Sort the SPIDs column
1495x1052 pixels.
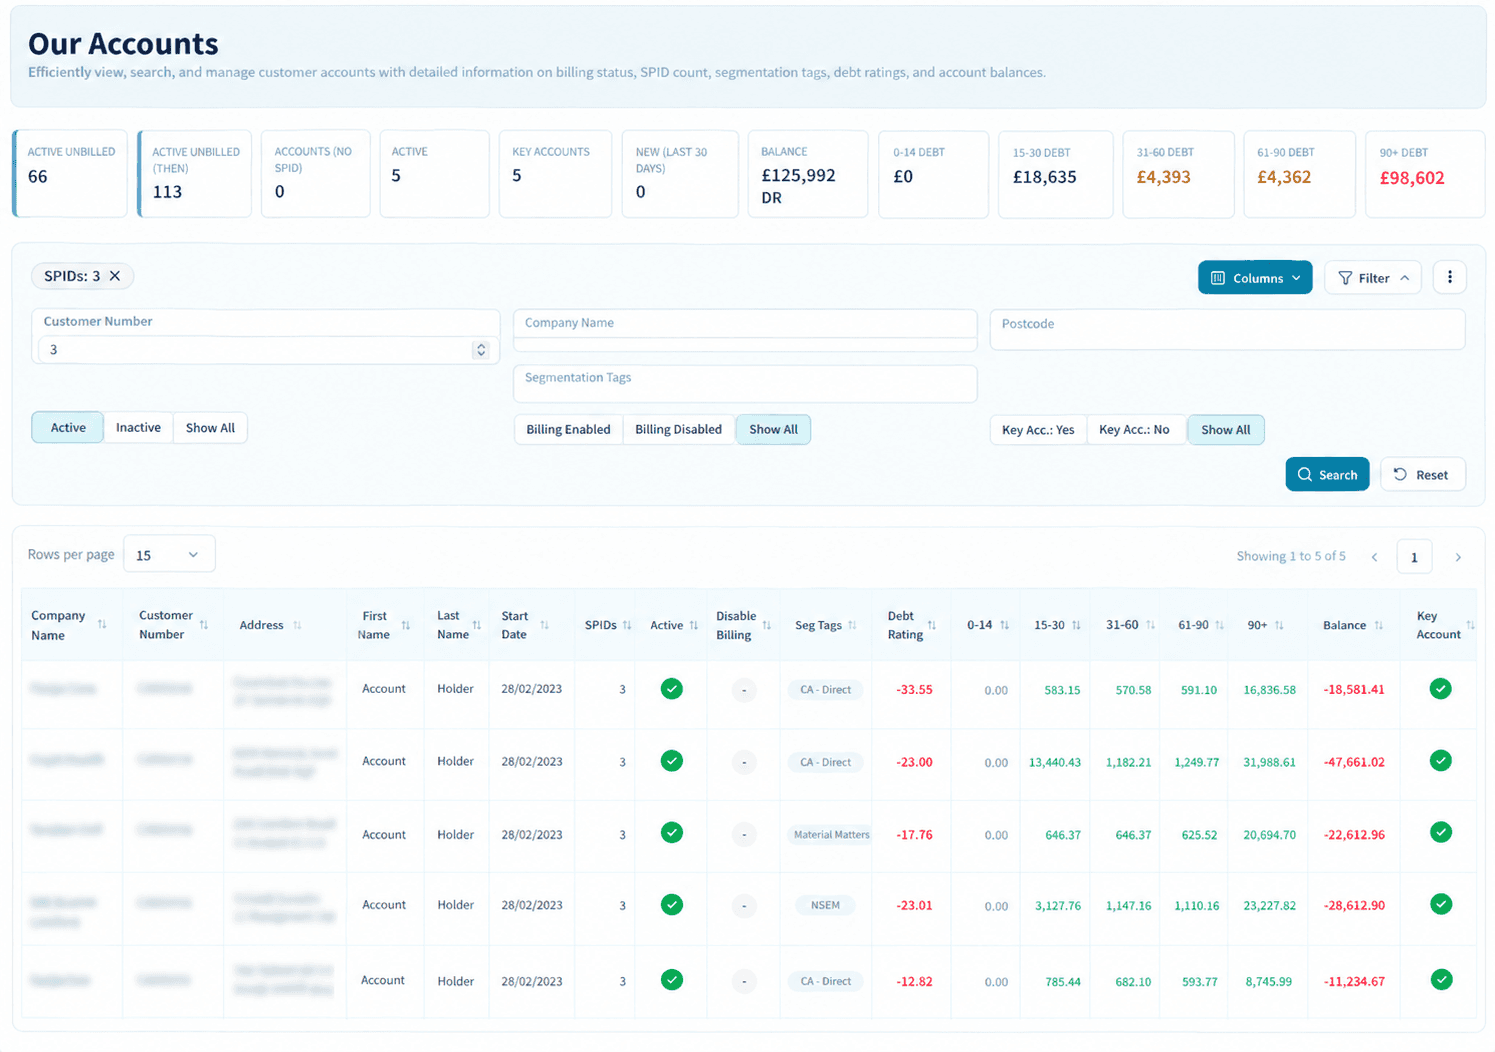[x=627, y=625]
